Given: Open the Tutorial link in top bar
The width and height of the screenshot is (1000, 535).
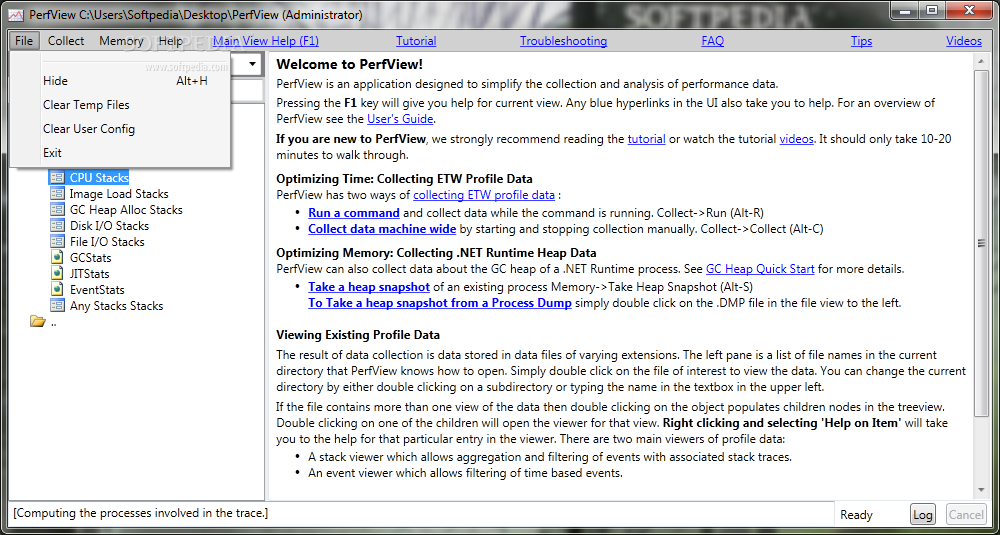Looking at the screenshot, I should [x=416, y=41].
